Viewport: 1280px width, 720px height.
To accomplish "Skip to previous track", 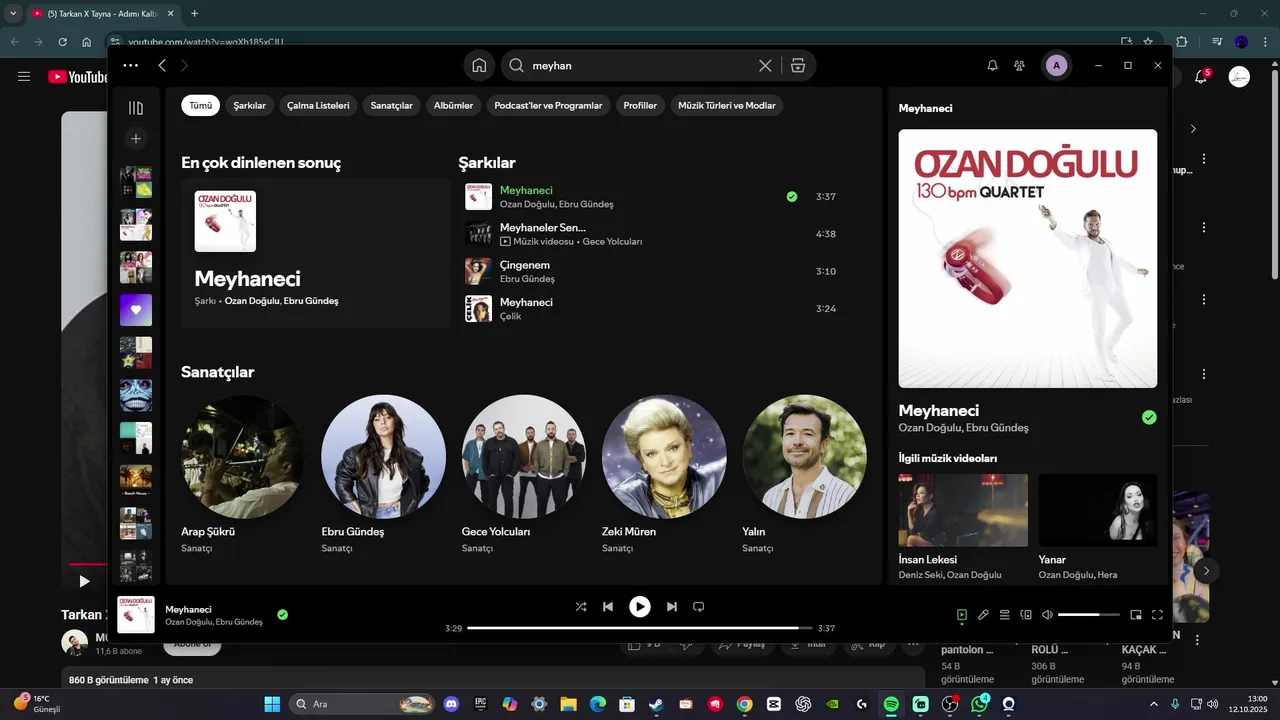I will pos(608,606).
